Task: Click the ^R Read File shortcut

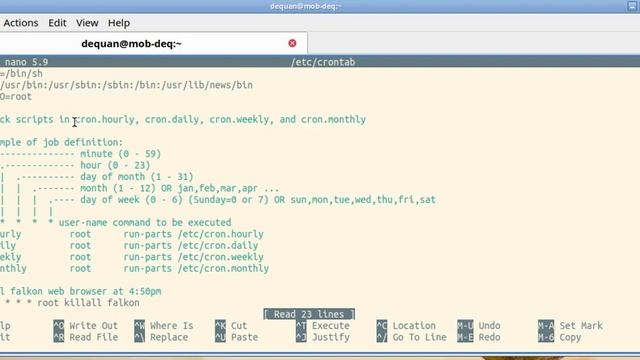Action: click(x=86, y=337)
